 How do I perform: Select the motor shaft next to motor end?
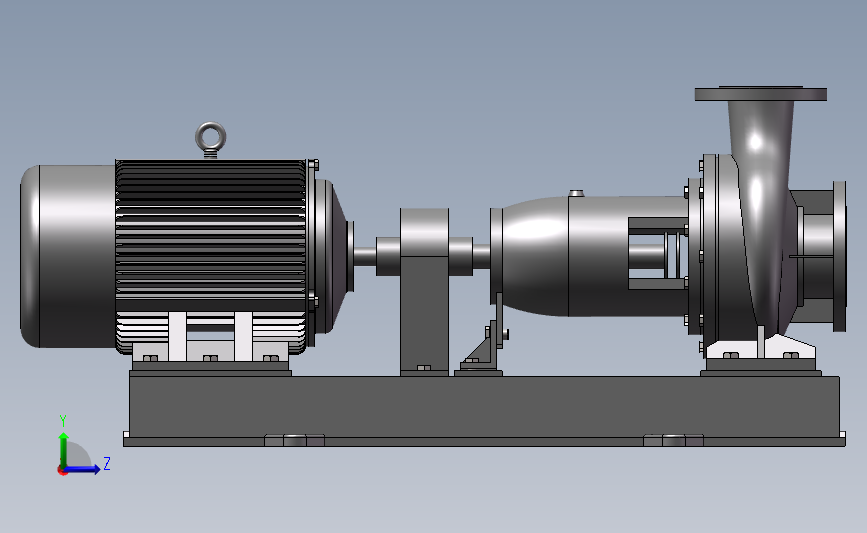coord(365,256)
